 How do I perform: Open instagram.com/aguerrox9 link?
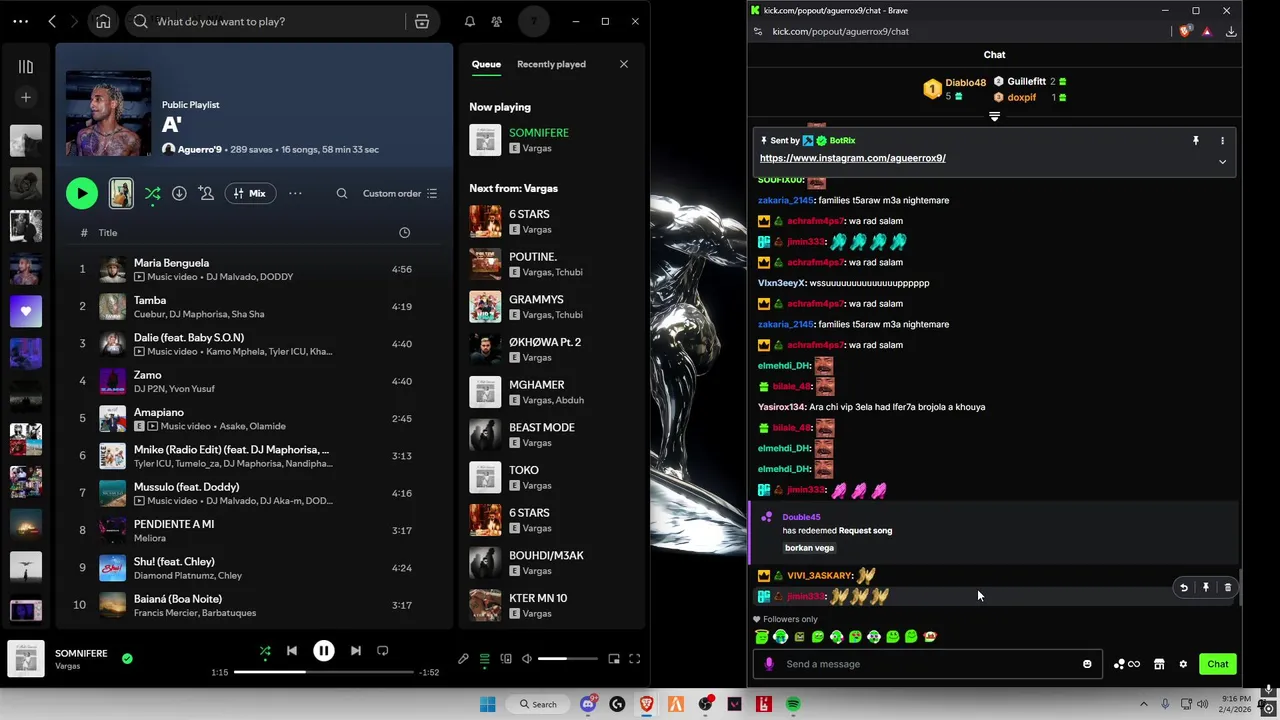[853, 158]
